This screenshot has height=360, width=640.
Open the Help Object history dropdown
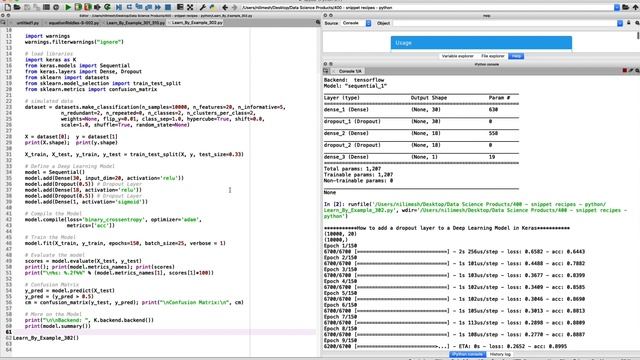coord(620,23)
